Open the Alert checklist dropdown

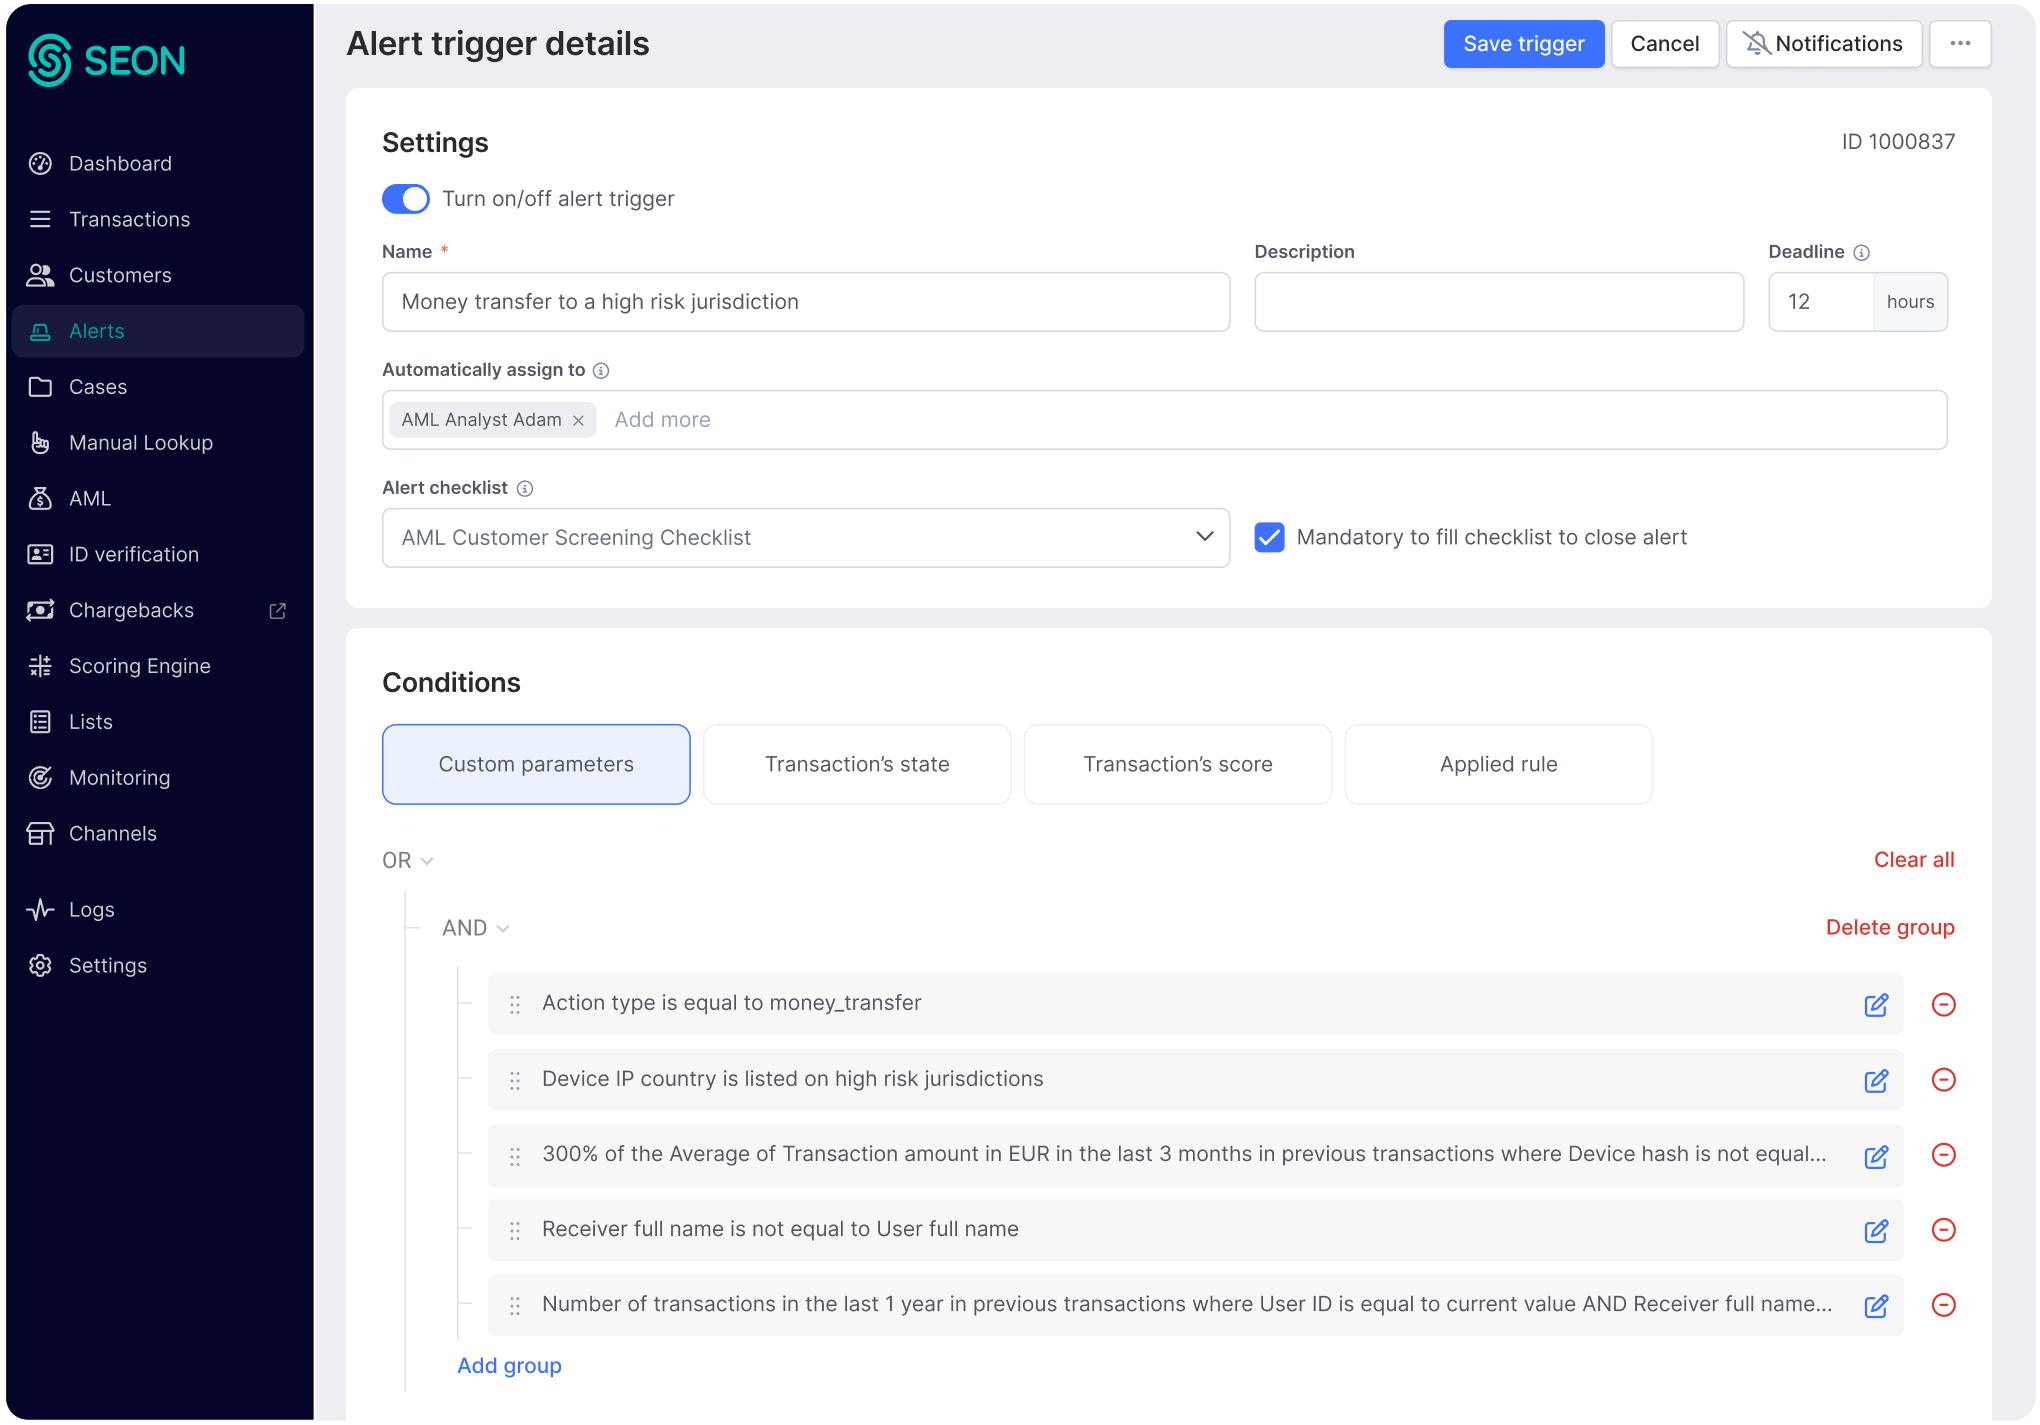click(x=1204, y=538)
